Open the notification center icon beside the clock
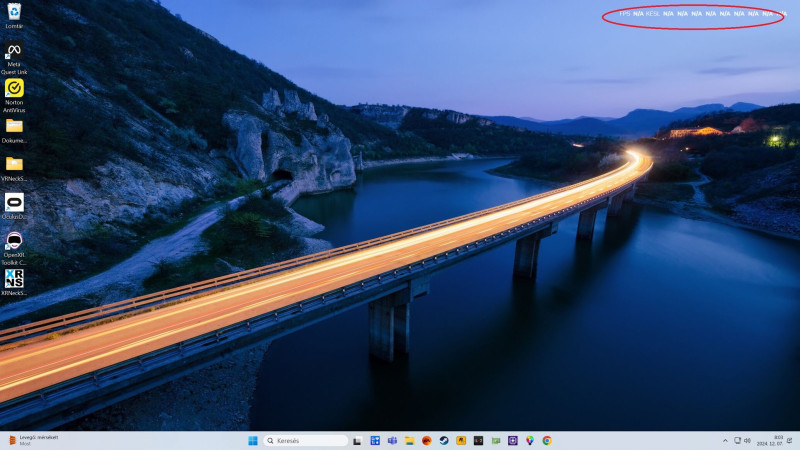The image size is (800, 450). click(790, 440)
